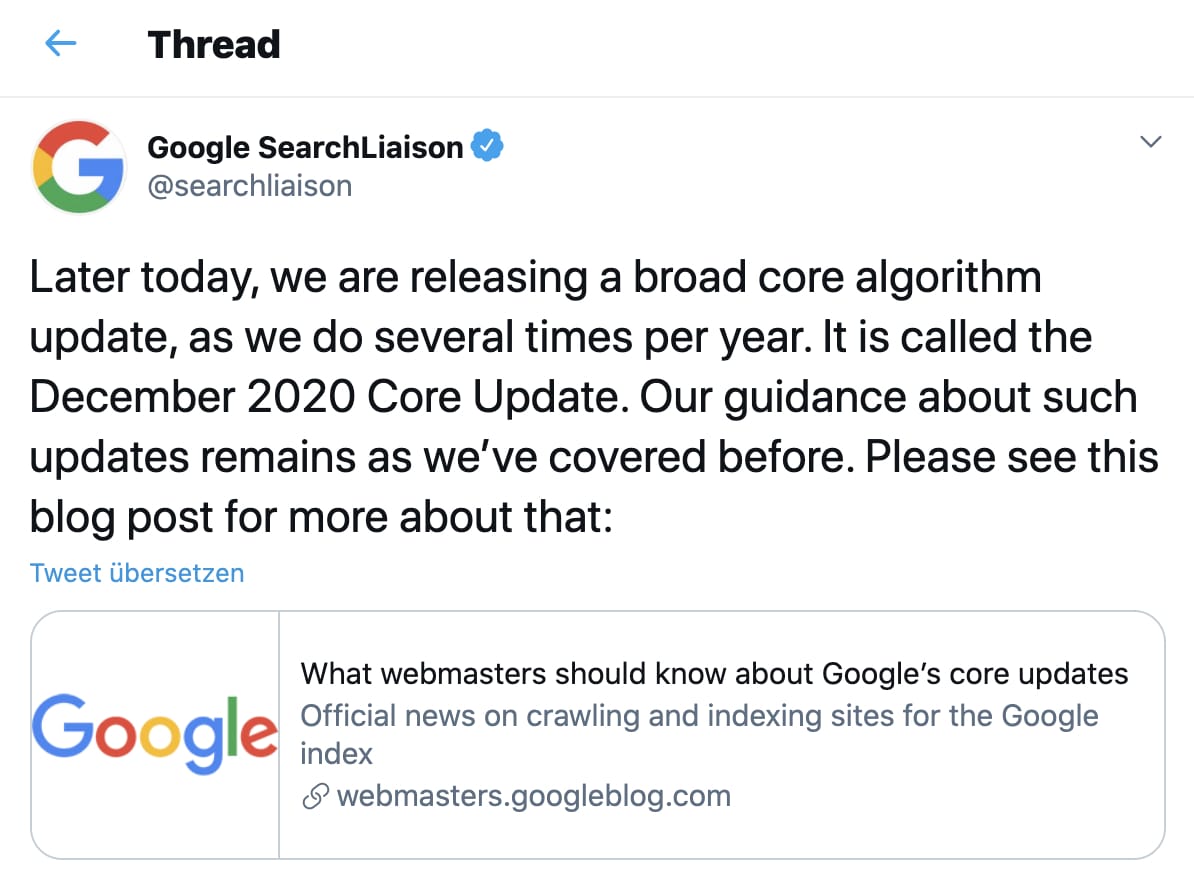The width and height of the screenshot is (1194, 882).
Task: Click the "Our guidance about such" phrase
Action: 888,397
